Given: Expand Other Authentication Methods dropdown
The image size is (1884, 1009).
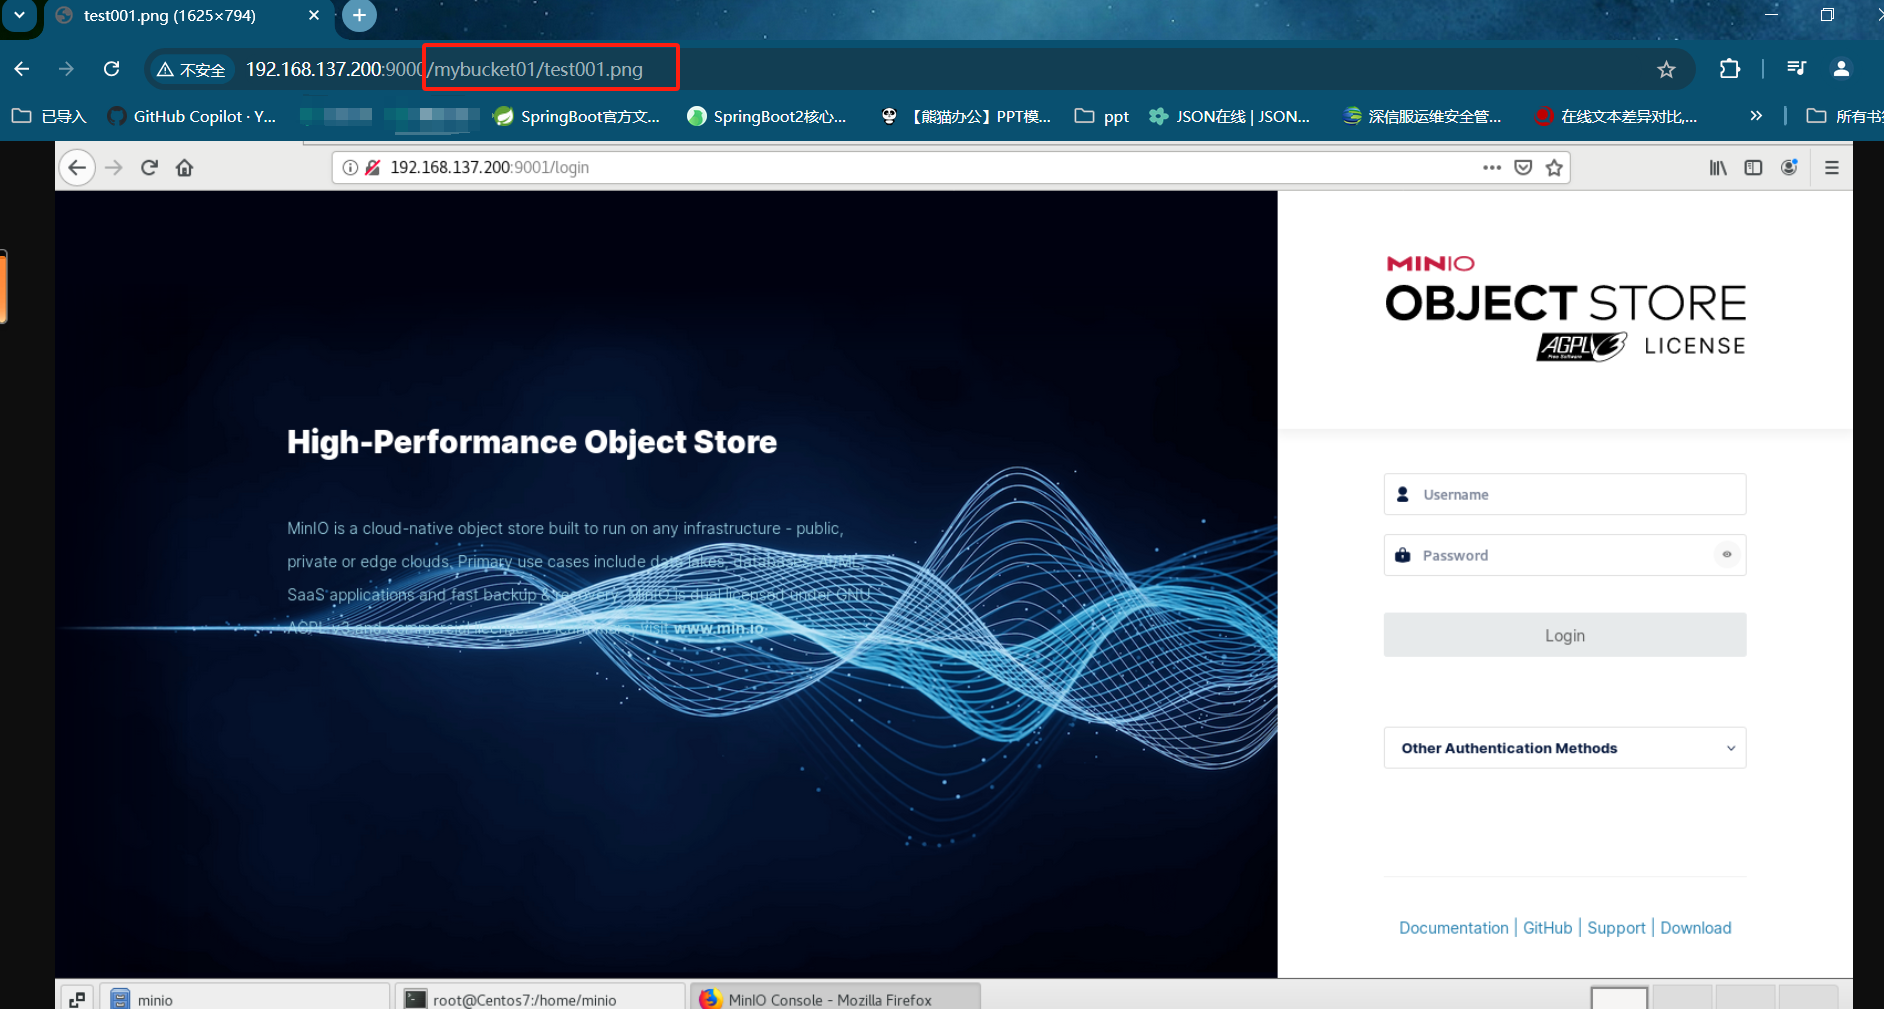Looking at the screenshot, I should [x=1565, y=748].
